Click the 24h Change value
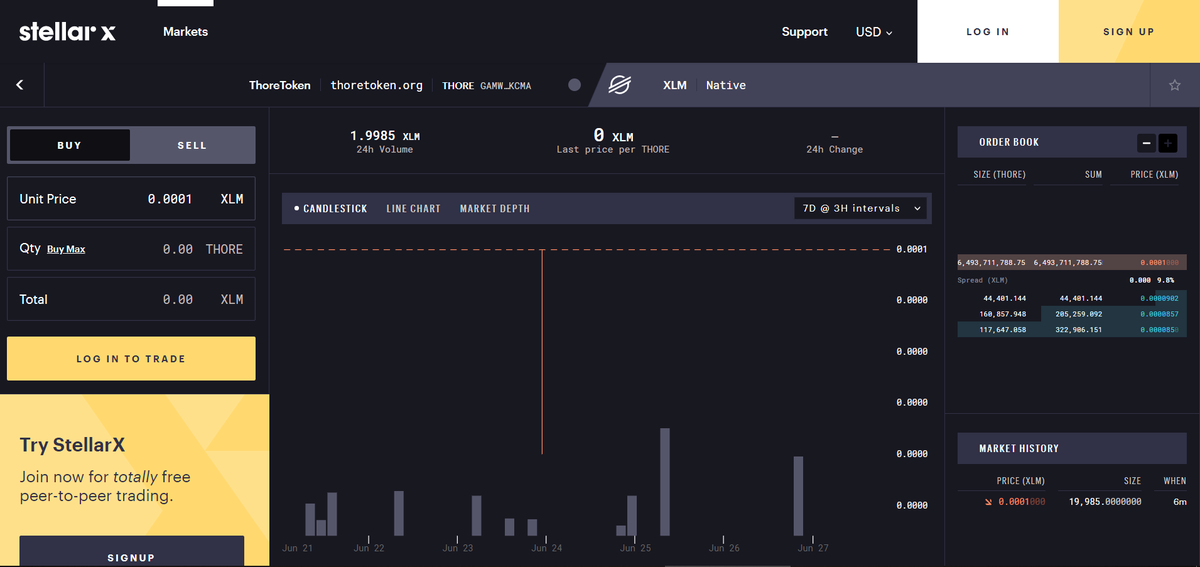This screenshot has height=567, width=1200. [x=834, y=136]
